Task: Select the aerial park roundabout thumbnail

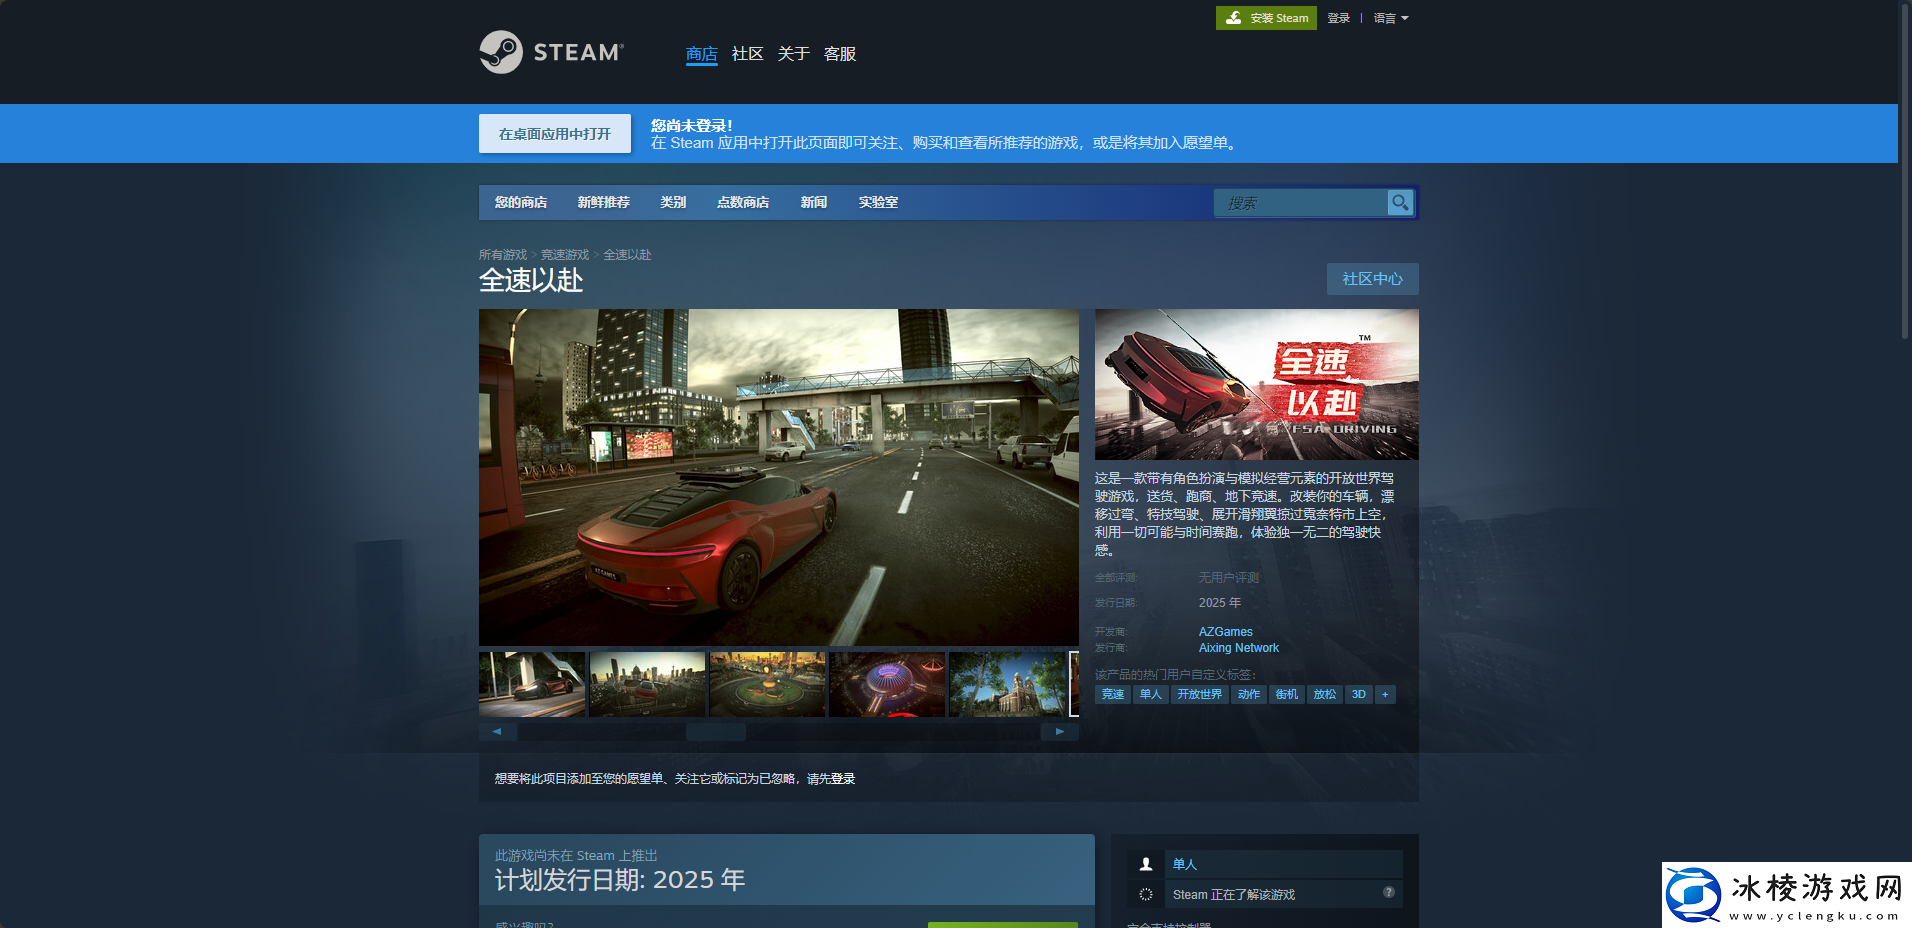Action: [x=767, y=685]
